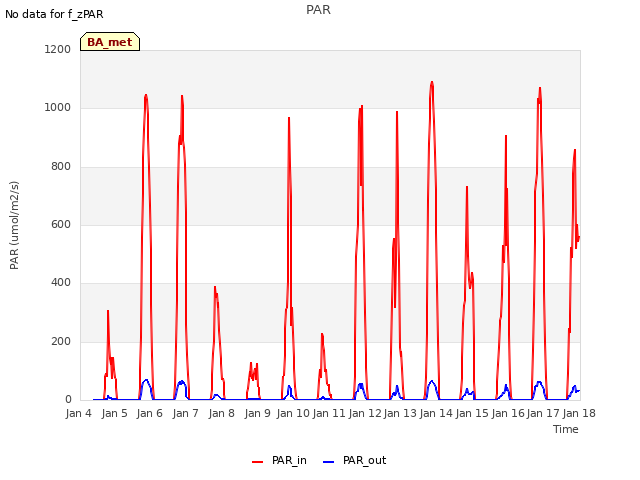Click the BA_met annotation label
This screenshot has height=480, width=640.
[x=110, y=42]
